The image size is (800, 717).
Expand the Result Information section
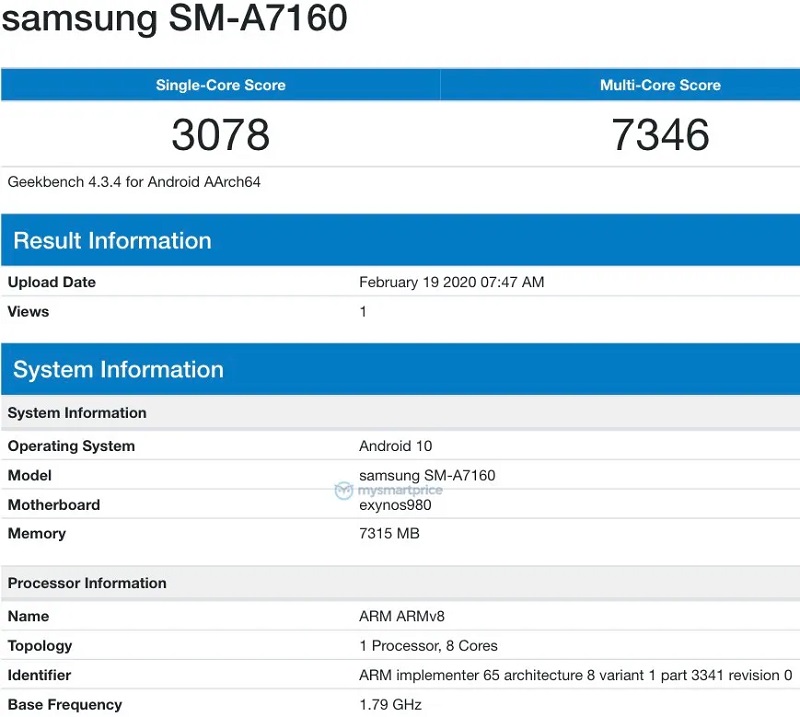point(112,240)
